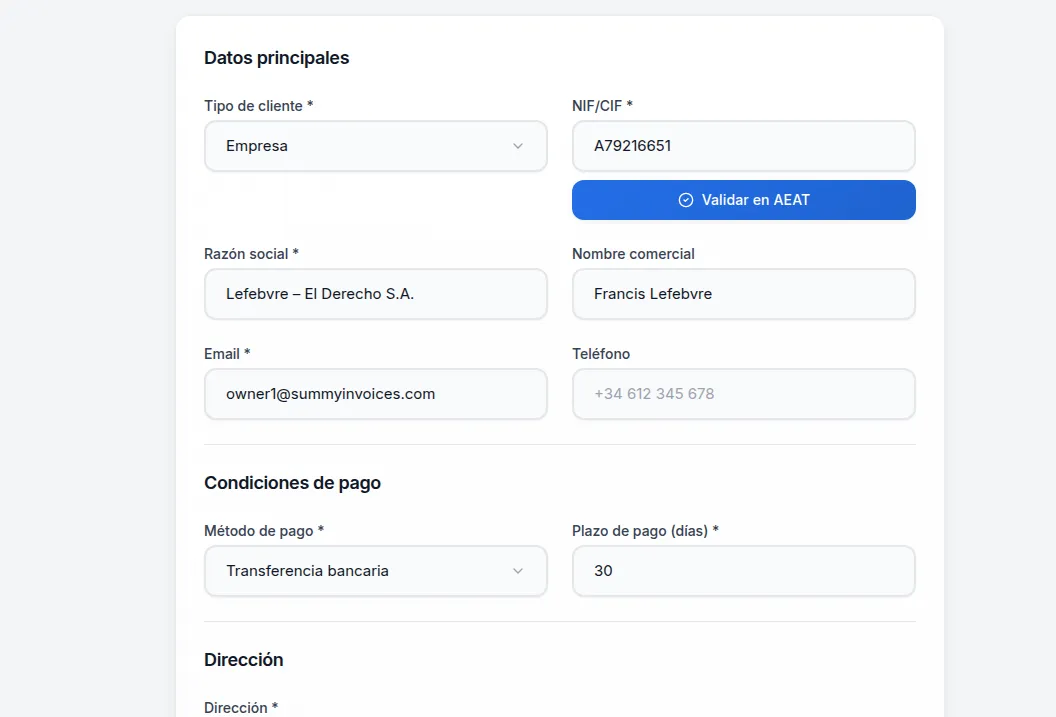
Task: Click the Plazo de pago input showing 30
Action: tap(743, 571)
